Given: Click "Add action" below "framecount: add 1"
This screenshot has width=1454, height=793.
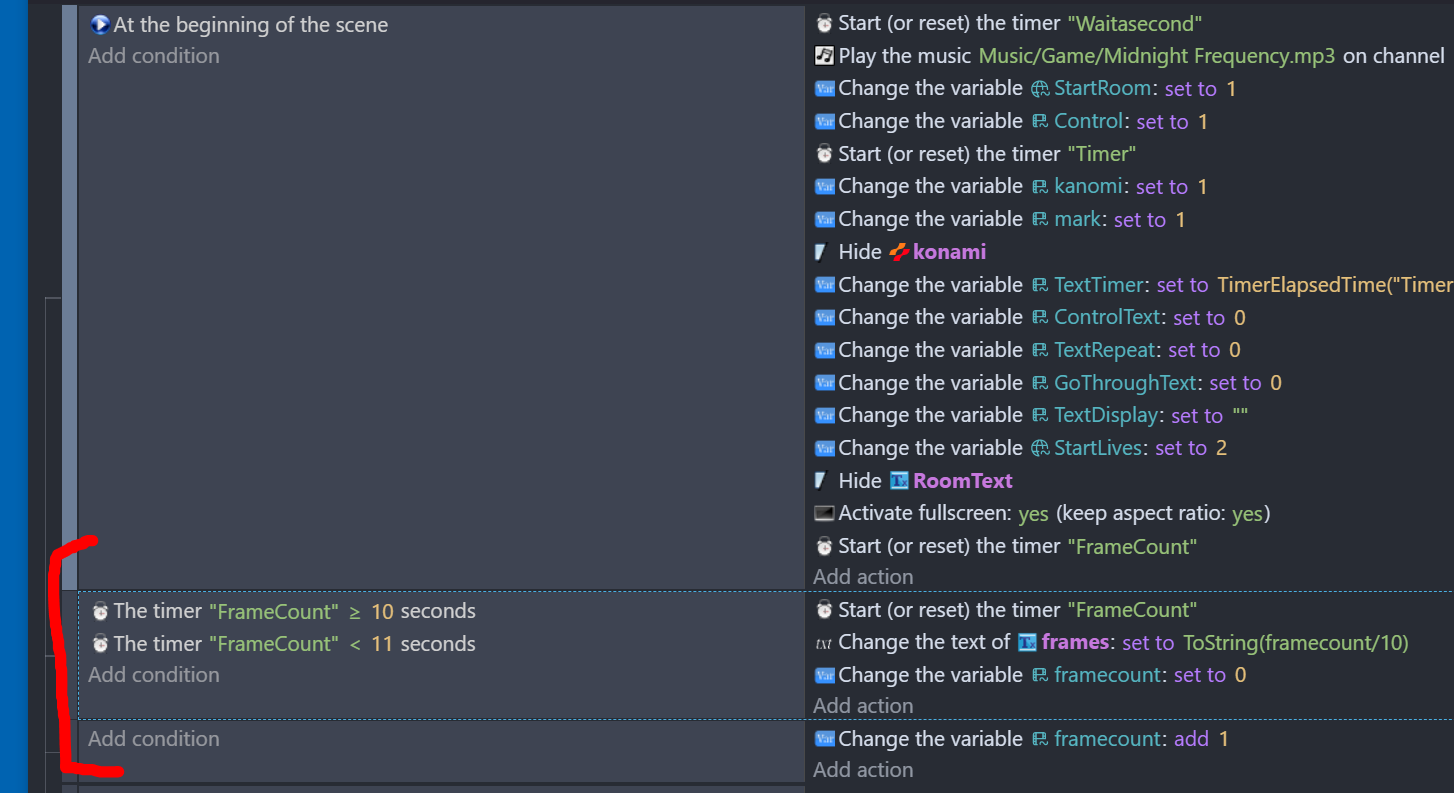Looking at the screenshot, I should point(863,770).
